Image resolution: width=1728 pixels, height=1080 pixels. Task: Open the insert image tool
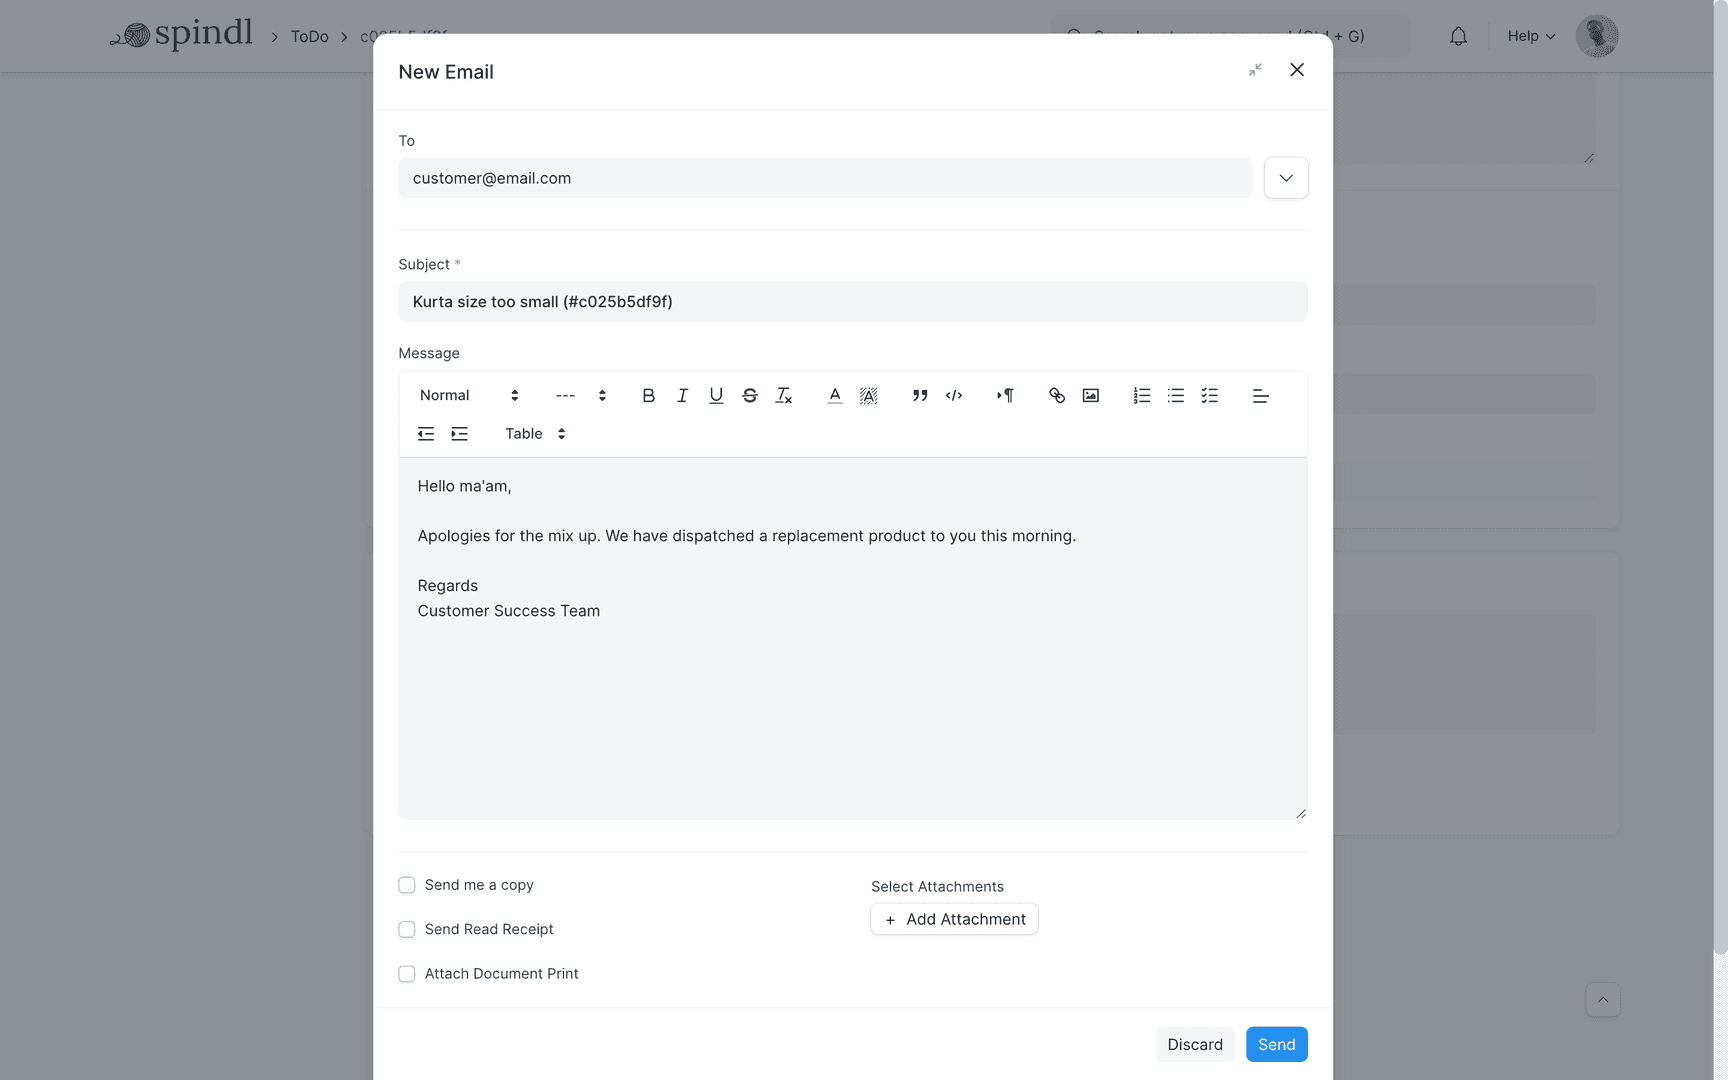[x=1090, y=395]
